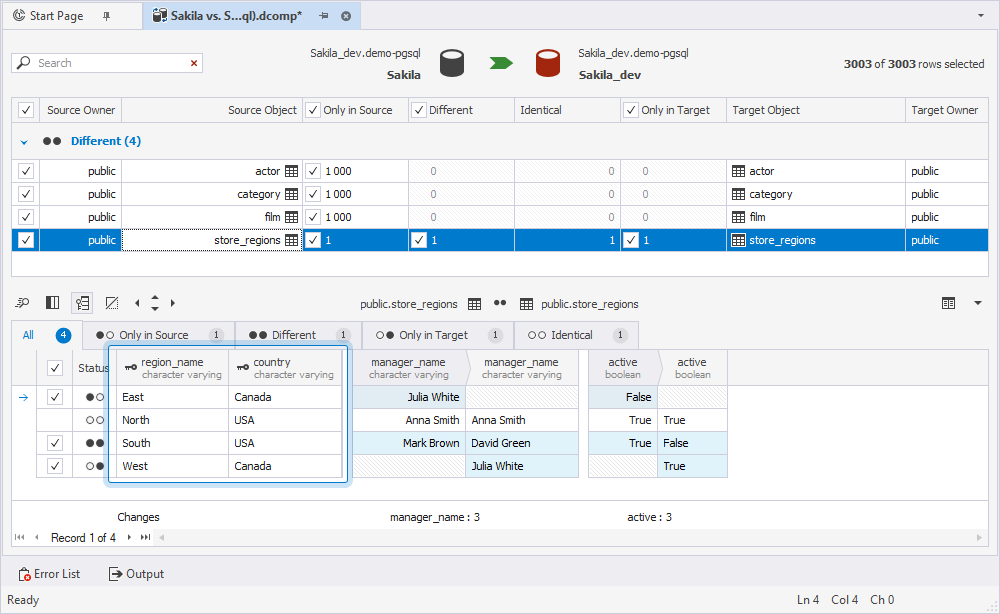The height and width of the screenshot is (614, 1000).
Task: Toggle the South record checkbox
Action: (55, 443)
